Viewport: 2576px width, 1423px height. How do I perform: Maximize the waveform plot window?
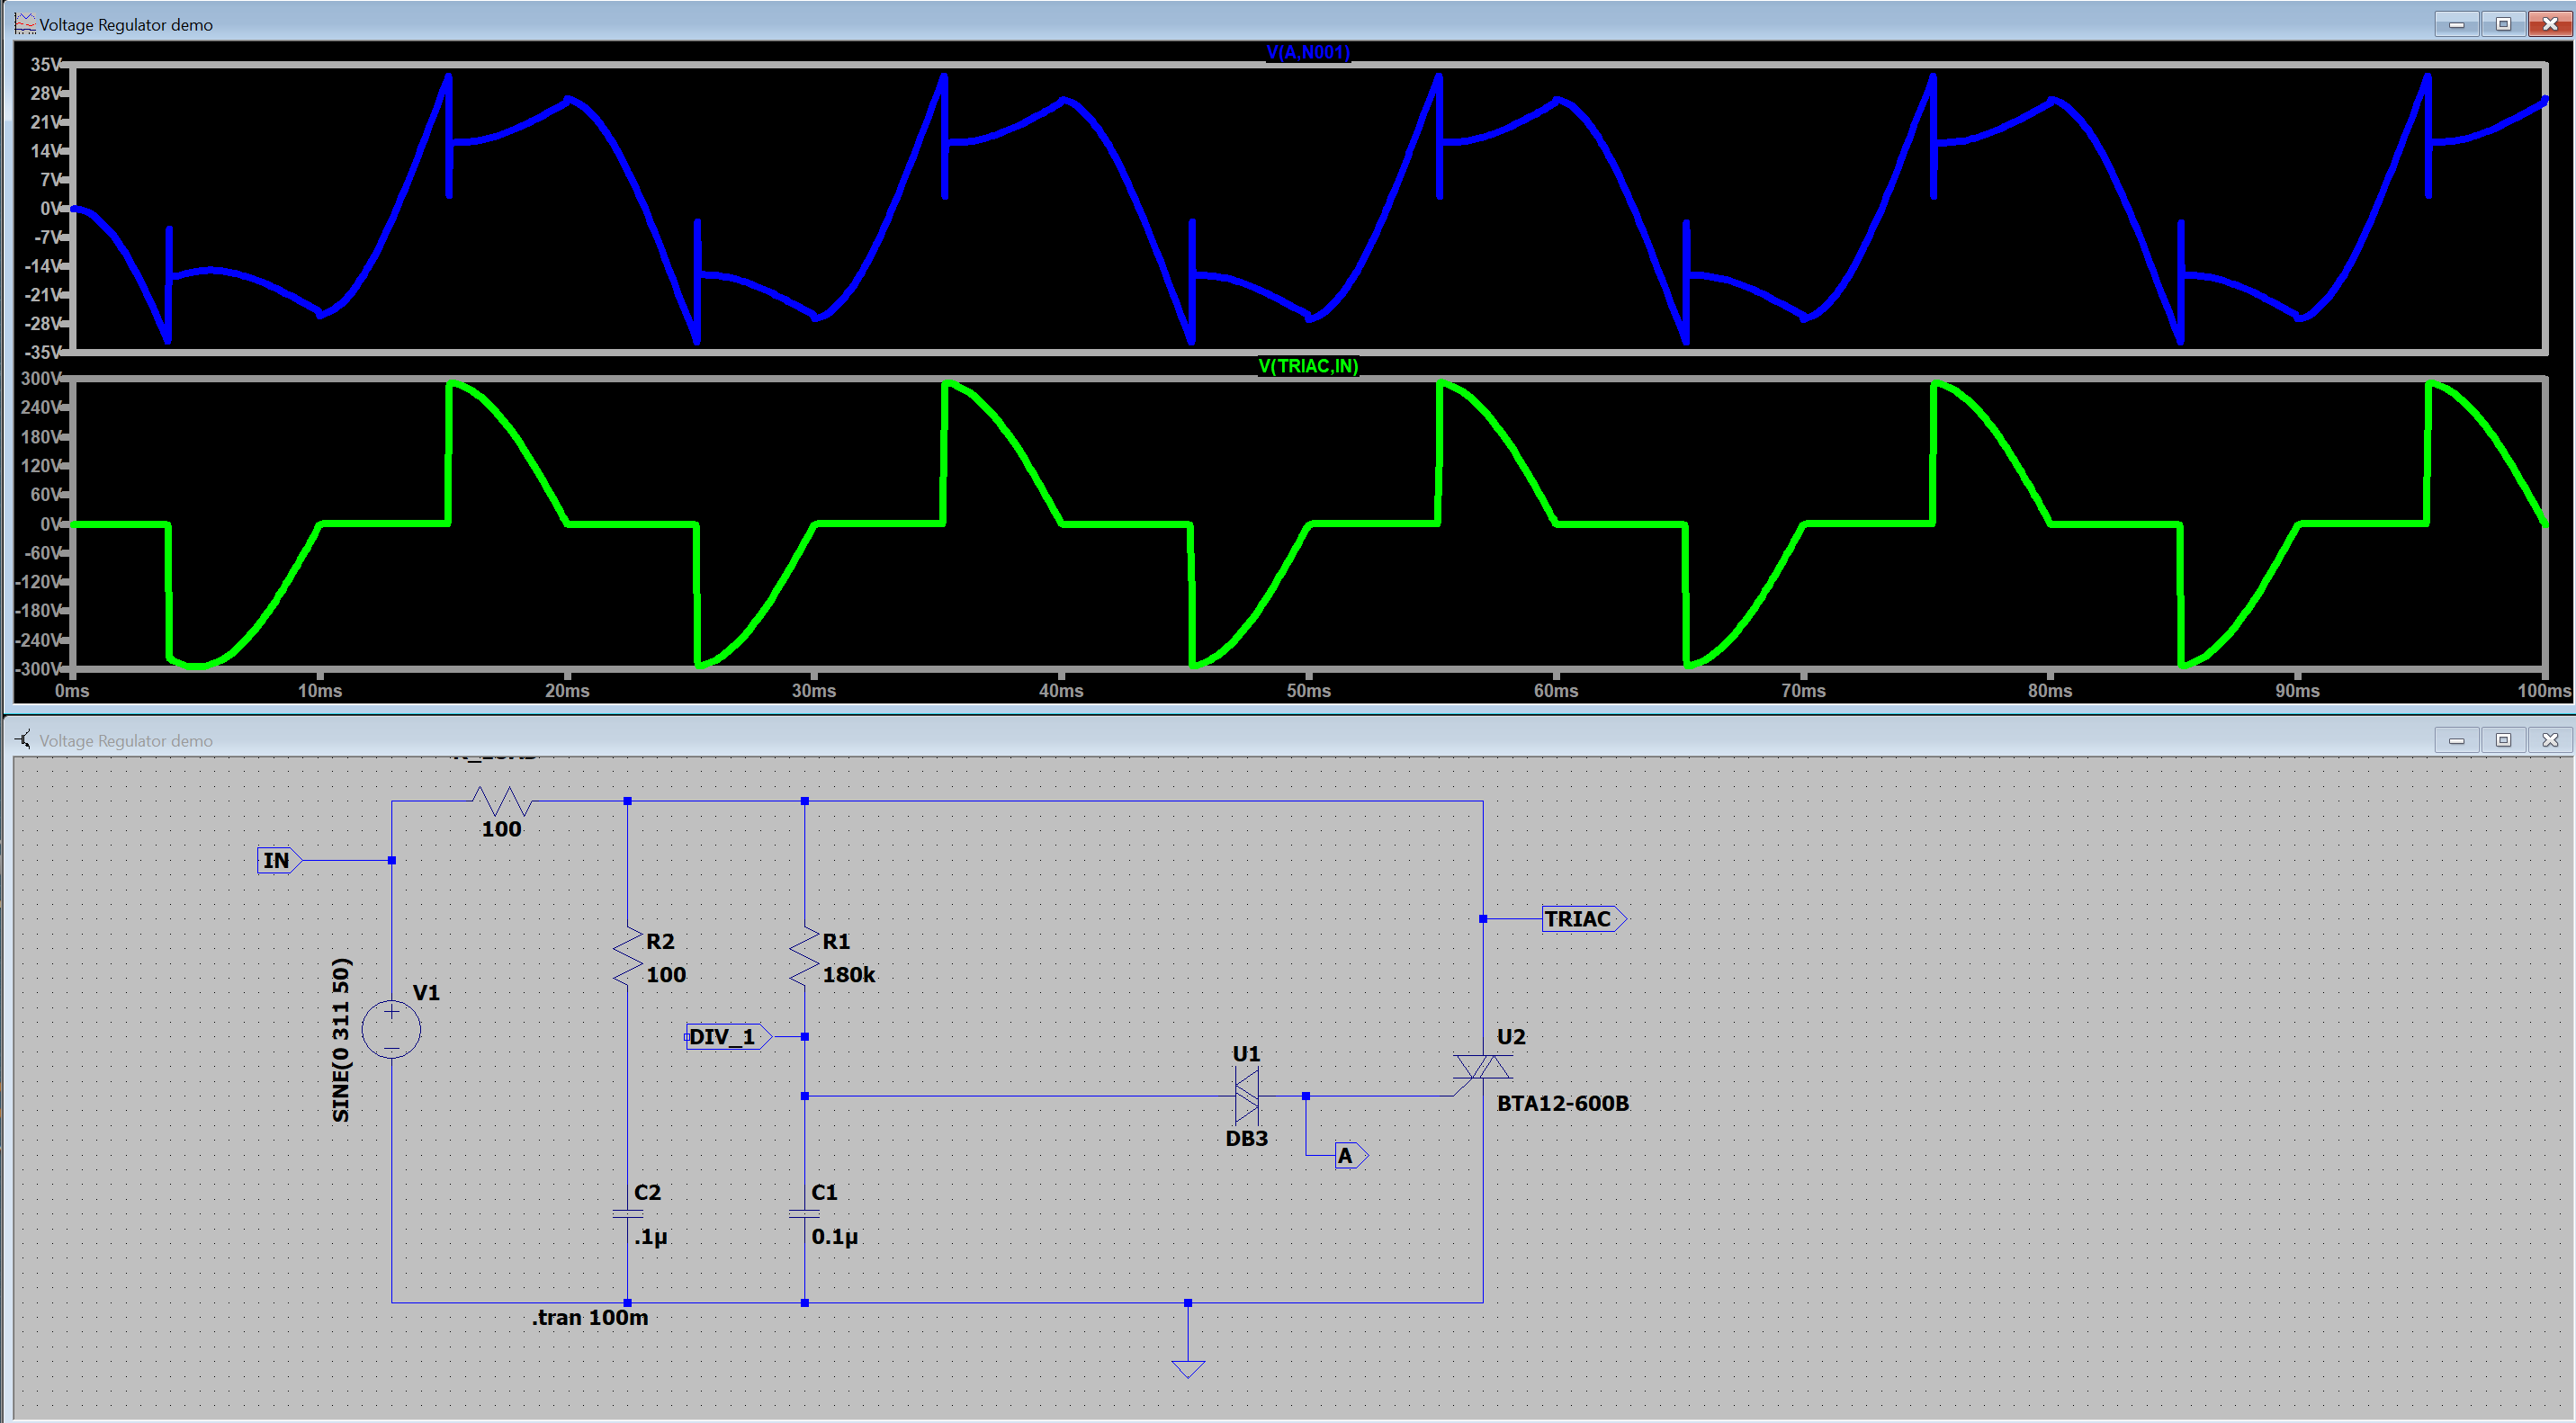(2503, 23)
